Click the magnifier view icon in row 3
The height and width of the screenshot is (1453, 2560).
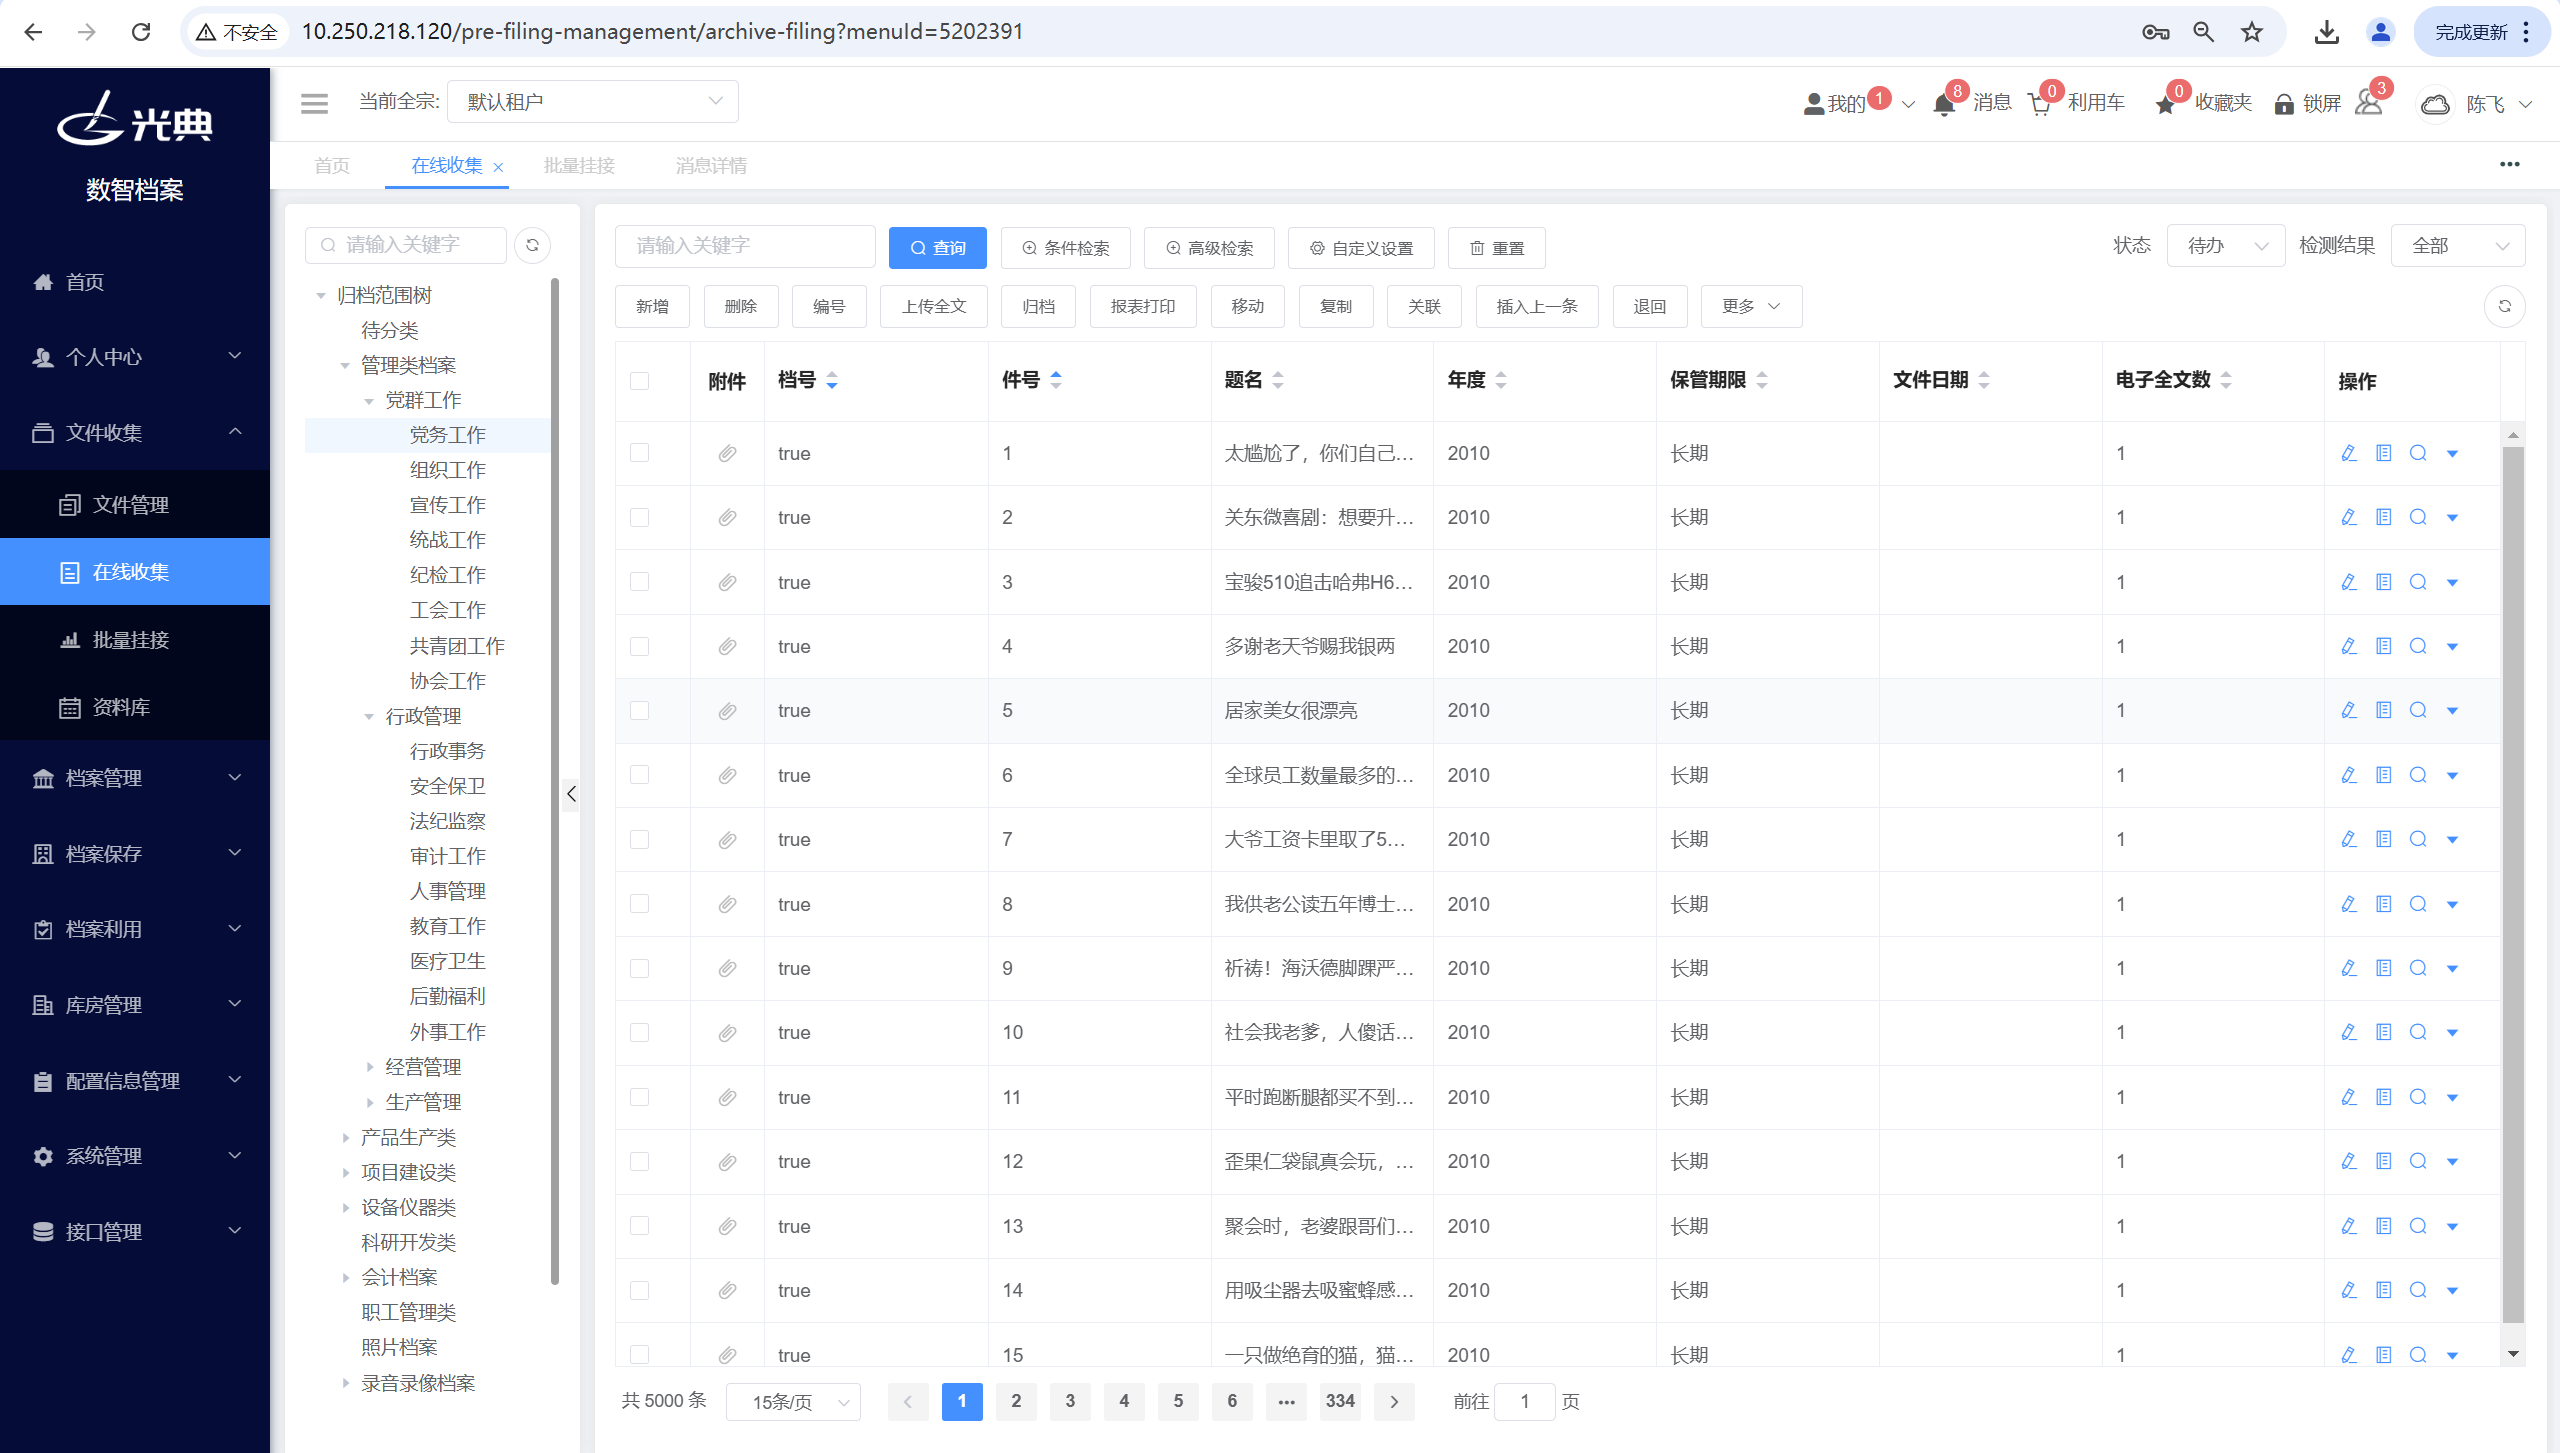click(2418, 582)
